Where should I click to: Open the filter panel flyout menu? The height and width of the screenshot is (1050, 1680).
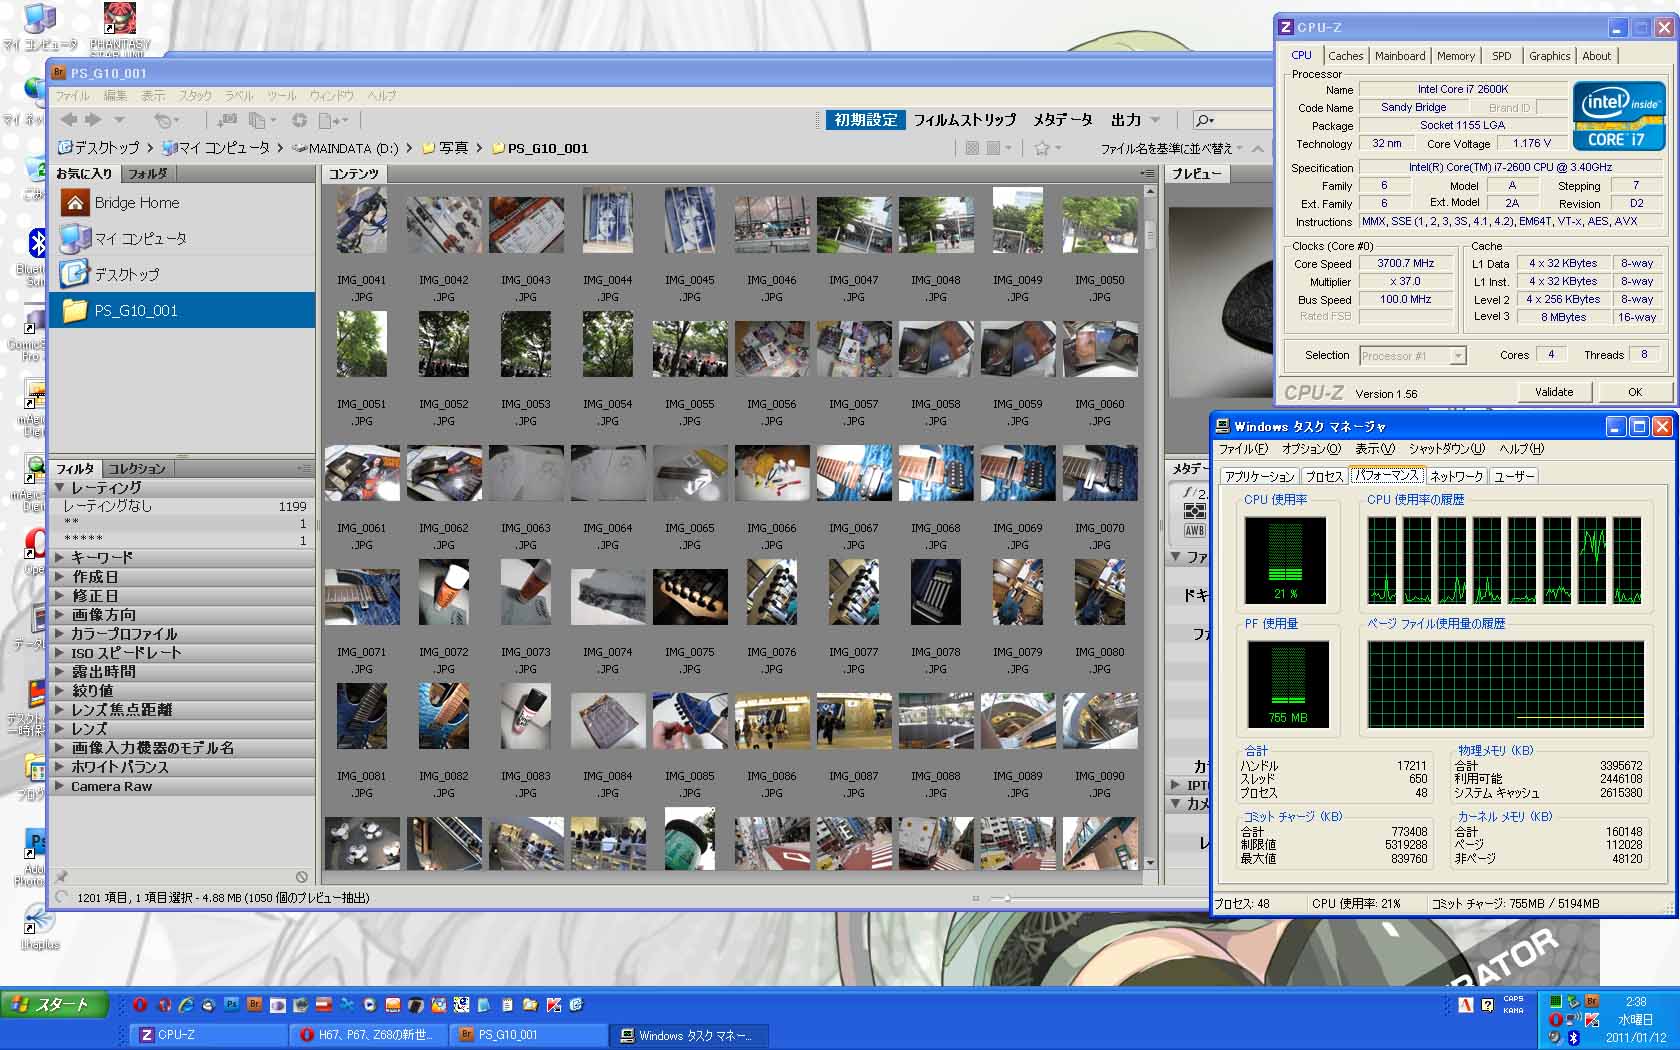tap(304, 468)
